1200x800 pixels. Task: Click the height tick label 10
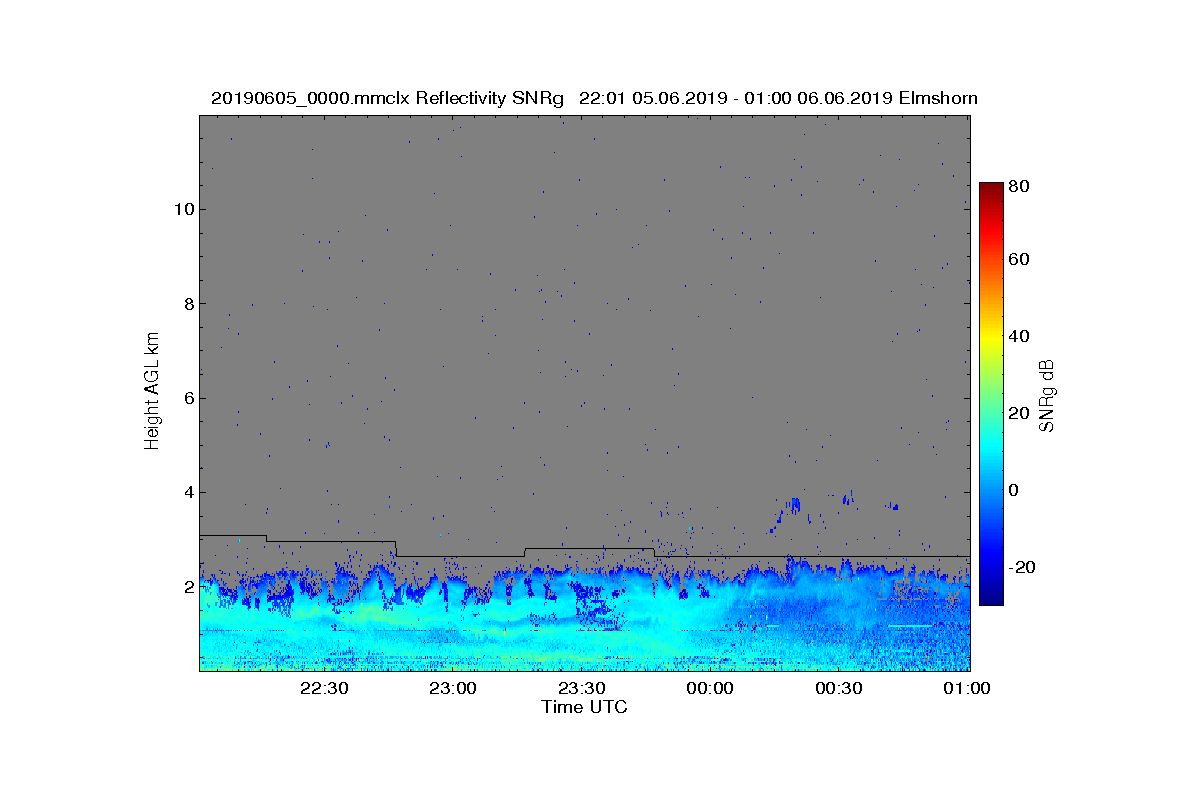[183, 209]
